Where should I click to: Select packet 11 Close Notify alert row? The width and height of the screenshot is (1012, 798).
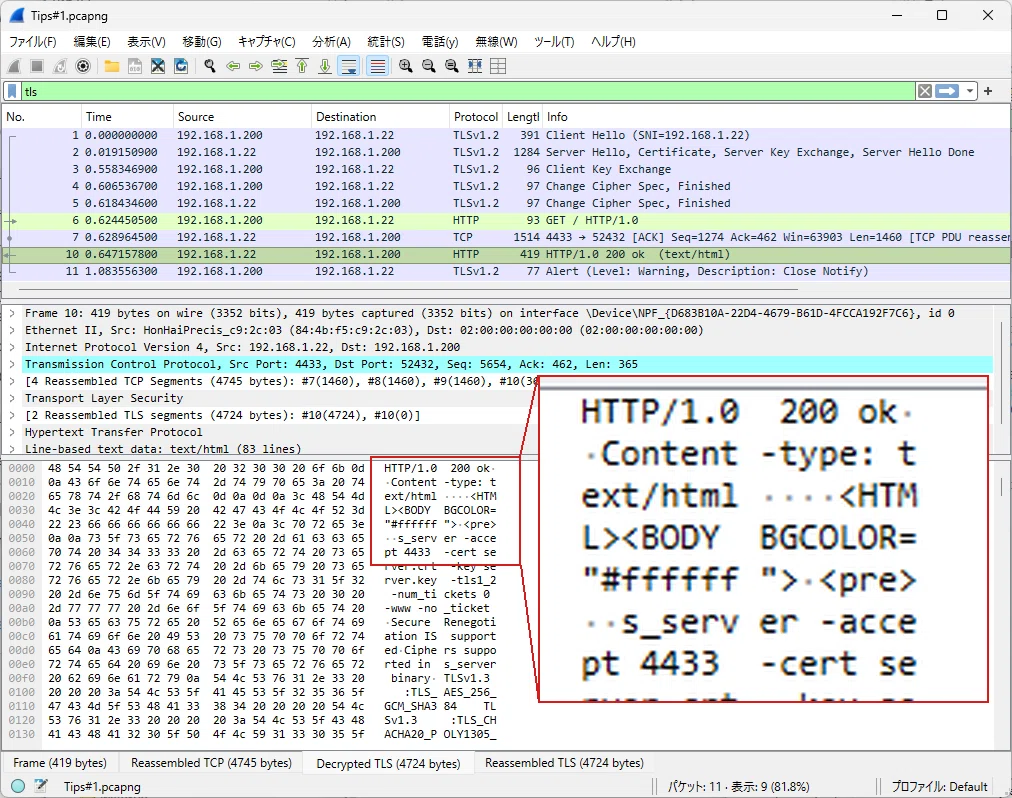[505, 271]
